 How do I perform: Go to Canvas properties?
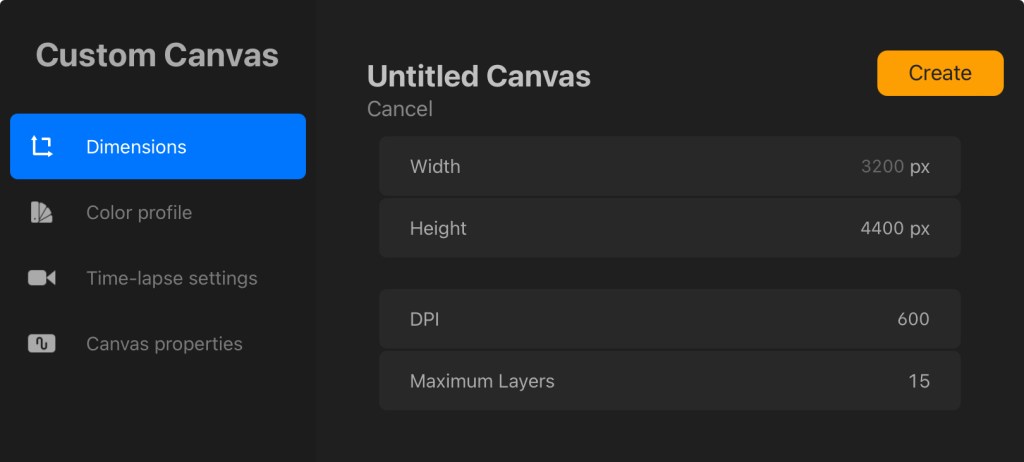pos(164,344)
